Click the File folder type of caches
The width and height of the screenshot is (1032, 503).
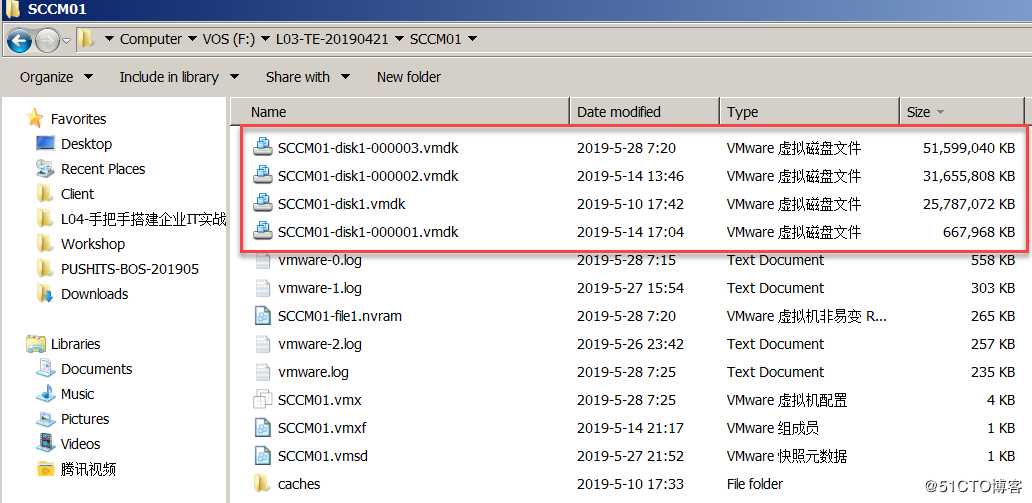755,484
